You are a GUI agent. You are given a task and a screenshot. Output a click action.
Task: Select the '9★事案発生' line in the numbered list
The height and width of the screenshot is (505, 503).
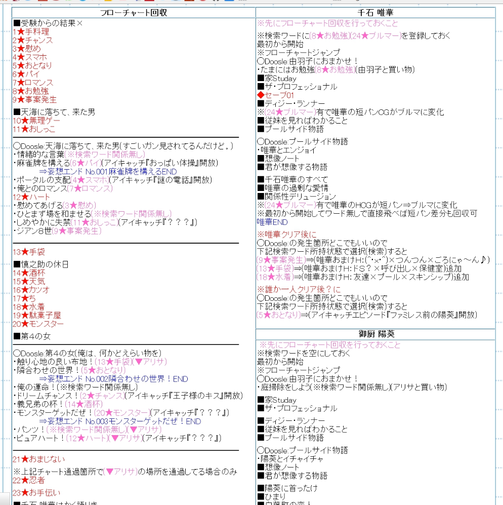[x=35, y=99]
